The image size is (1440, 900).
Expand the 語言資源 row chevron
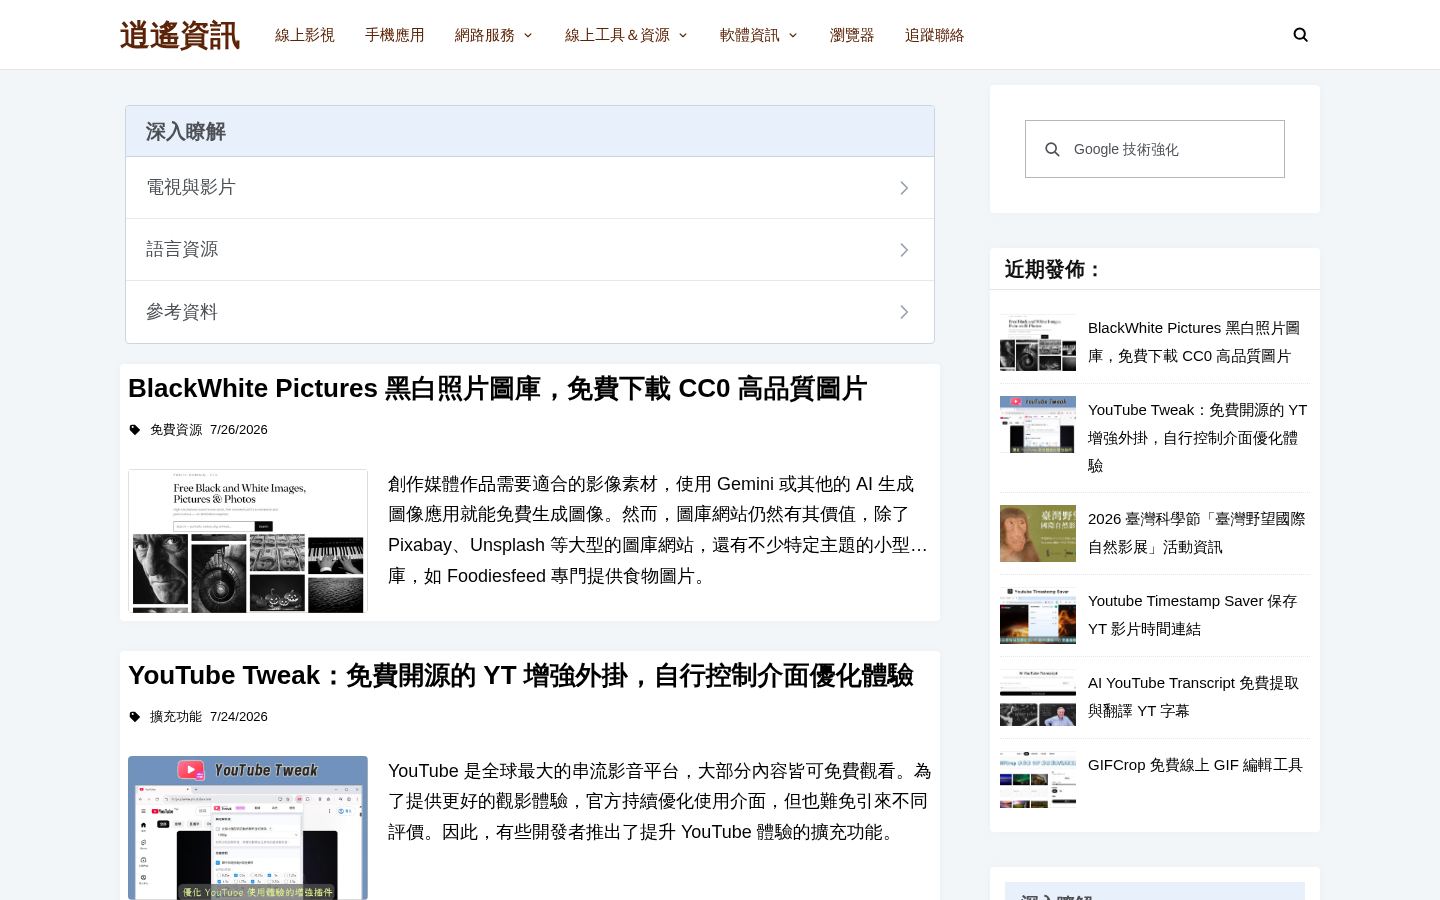(904, 250)
